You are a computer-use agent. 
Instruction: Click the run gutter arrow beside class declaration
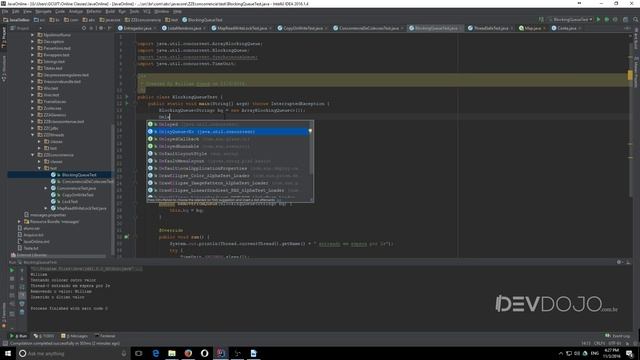click(x=127, y=97)
